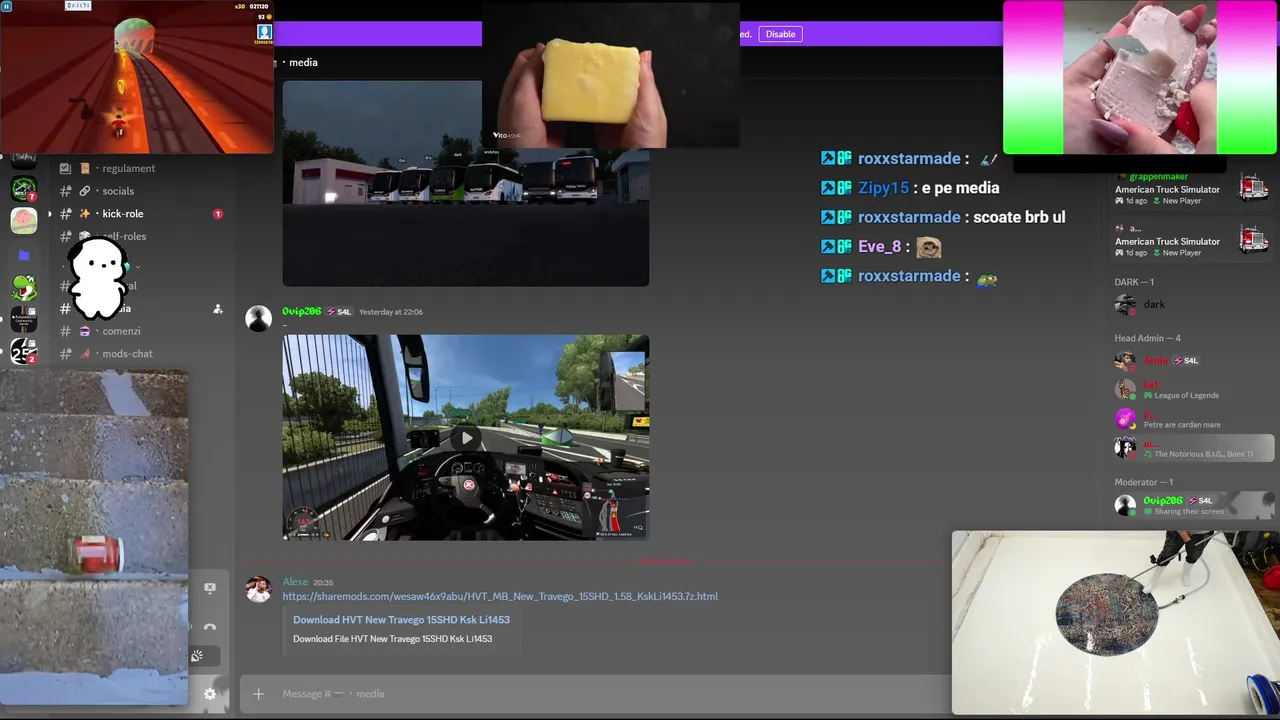Open the mods-chat channel
The image size is (1280, 720).
coord(127,354)
